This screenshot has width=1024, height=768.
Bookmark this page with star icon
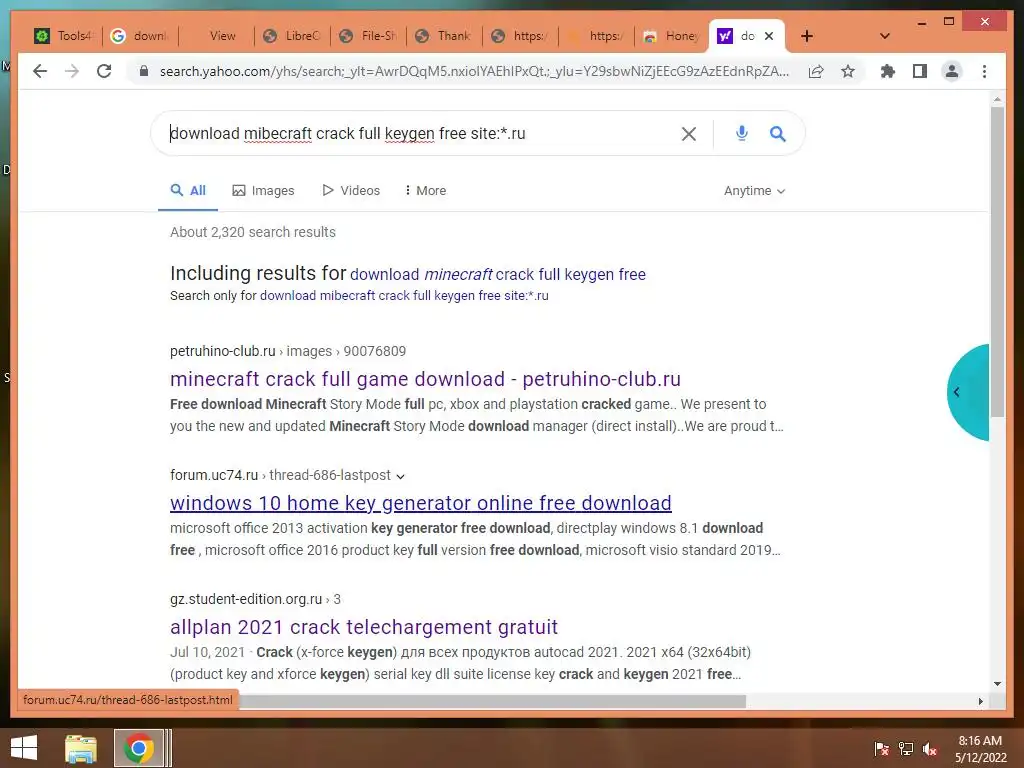click(848, 71)
